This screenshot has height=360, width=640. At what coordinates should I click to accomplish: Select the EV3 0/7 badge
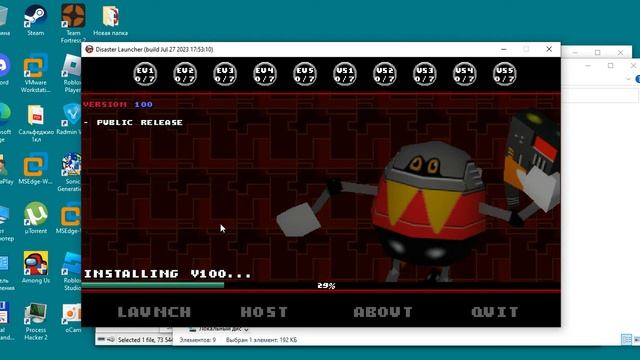click(225, 74)
